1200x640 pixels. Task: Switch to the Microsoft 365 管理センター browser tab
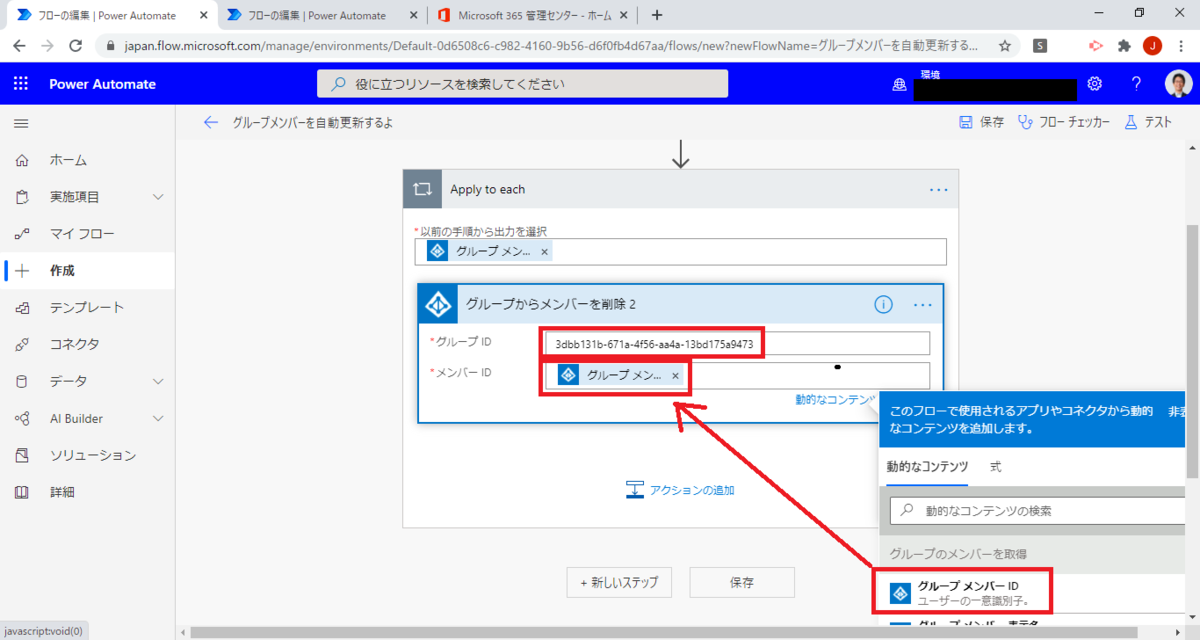click(x=533, y=15)
